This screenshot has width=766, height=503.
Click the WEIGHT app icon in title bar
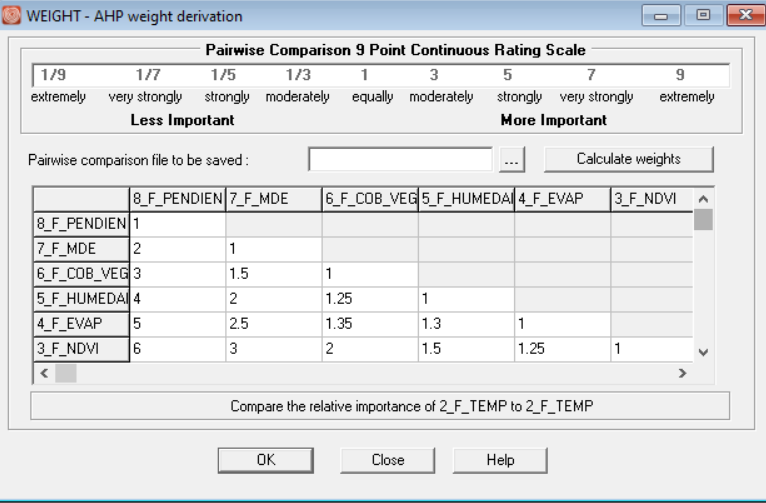[14, 17]
